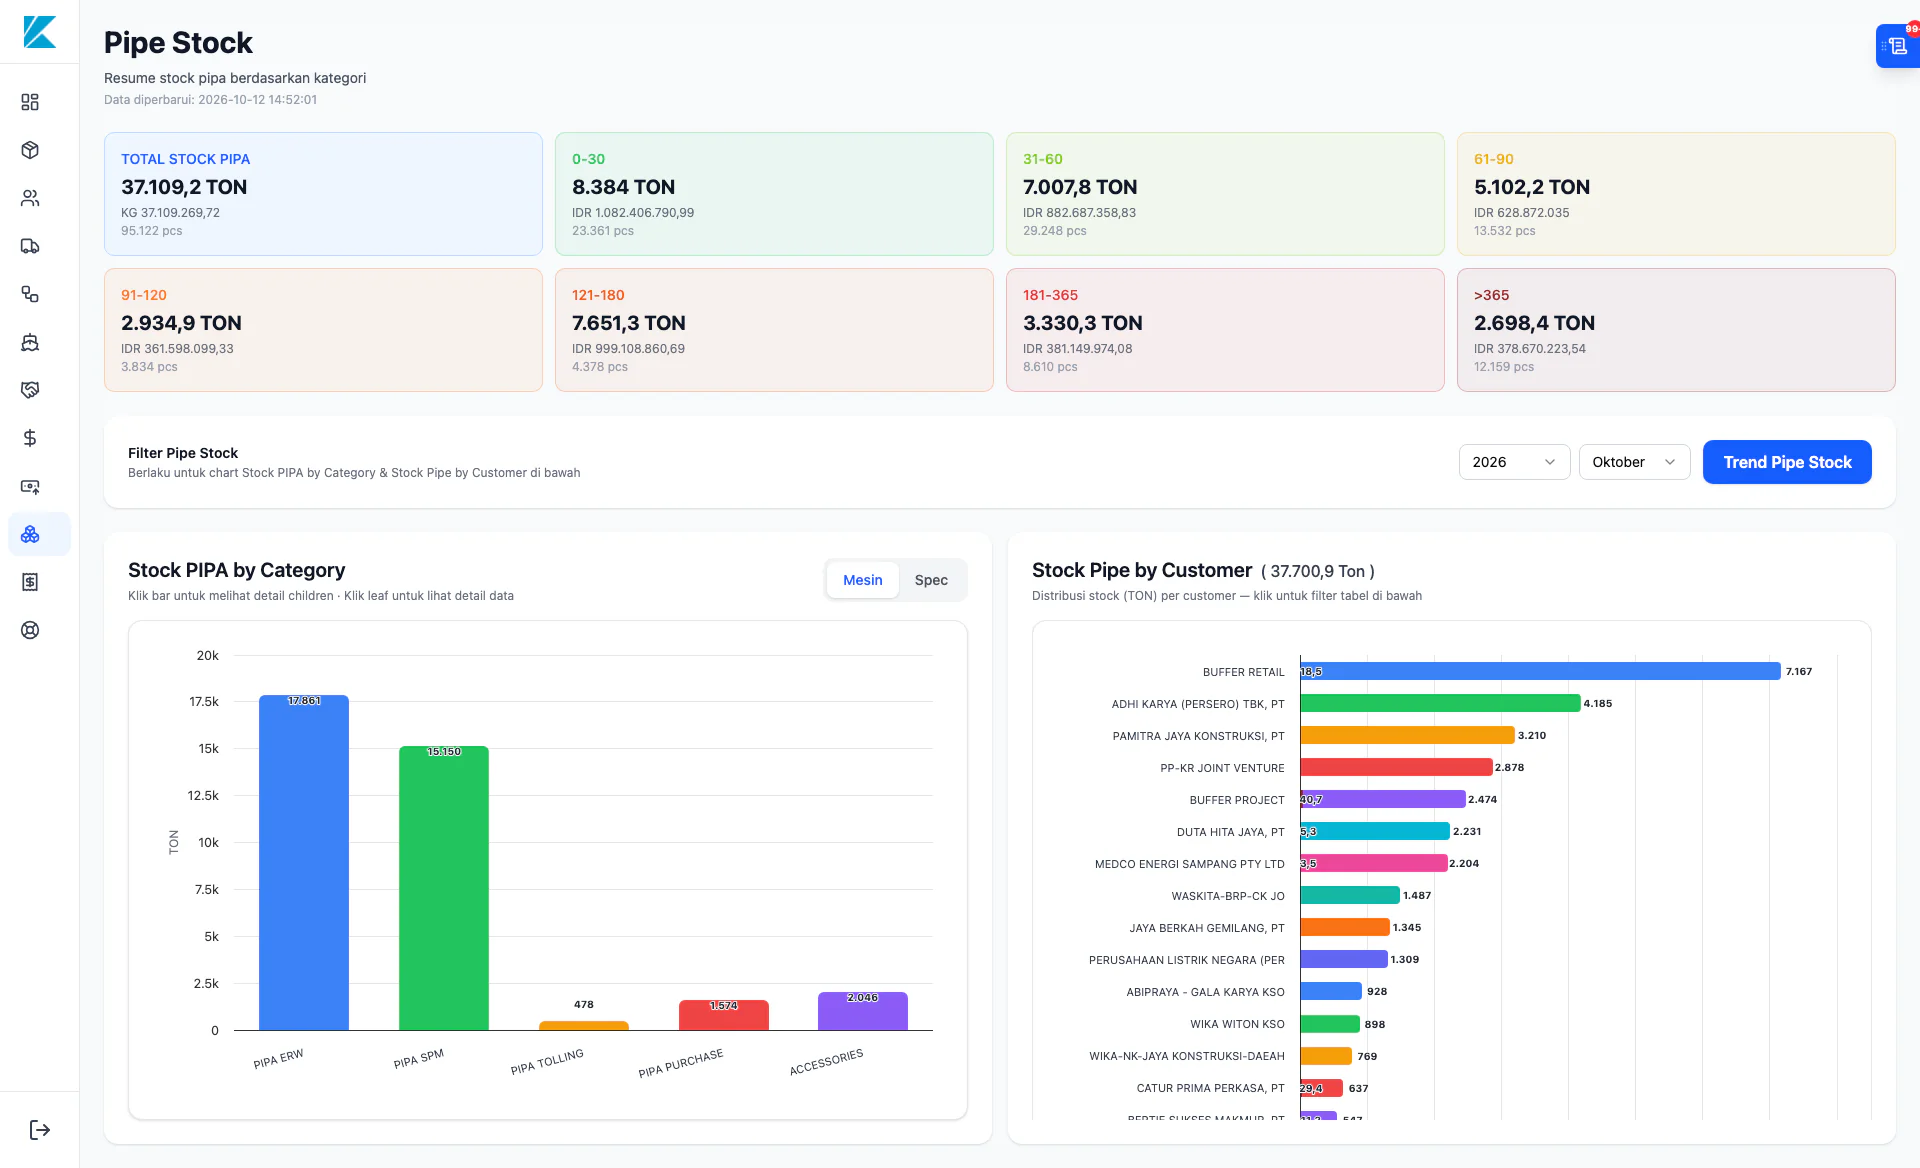Image resolution: width=1920 pixels, height=1168 pixels.
Task: Open the users sidebar icon
Action: (x=30, y=198)
